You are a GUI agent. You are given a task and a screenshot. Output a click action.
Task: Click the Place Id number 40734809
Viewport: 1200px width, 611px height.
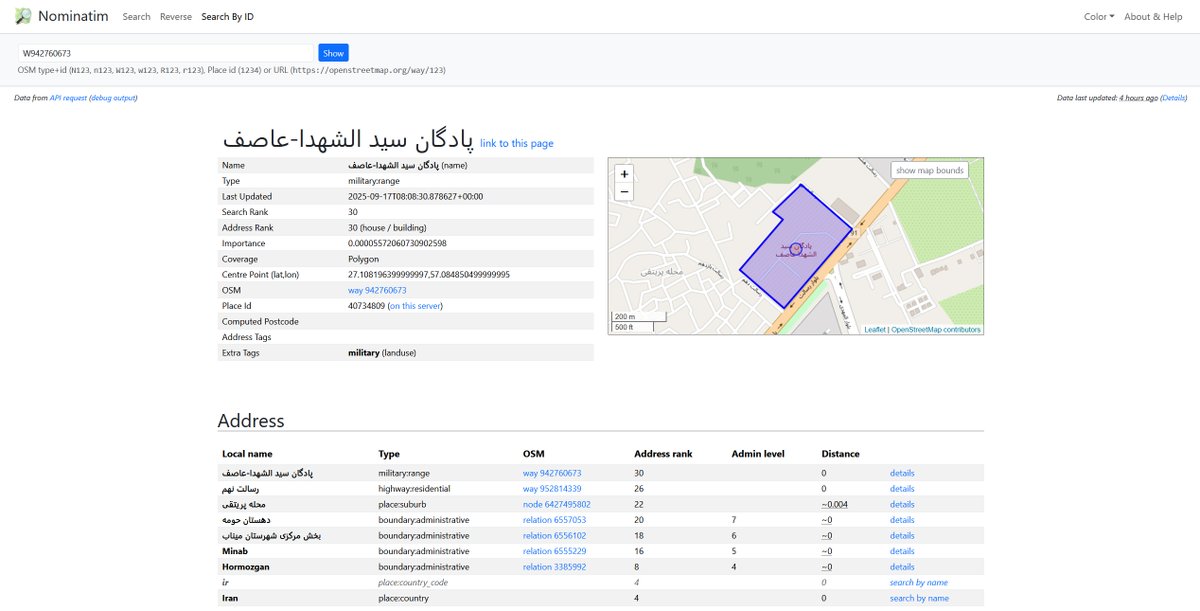coord(366,306)
